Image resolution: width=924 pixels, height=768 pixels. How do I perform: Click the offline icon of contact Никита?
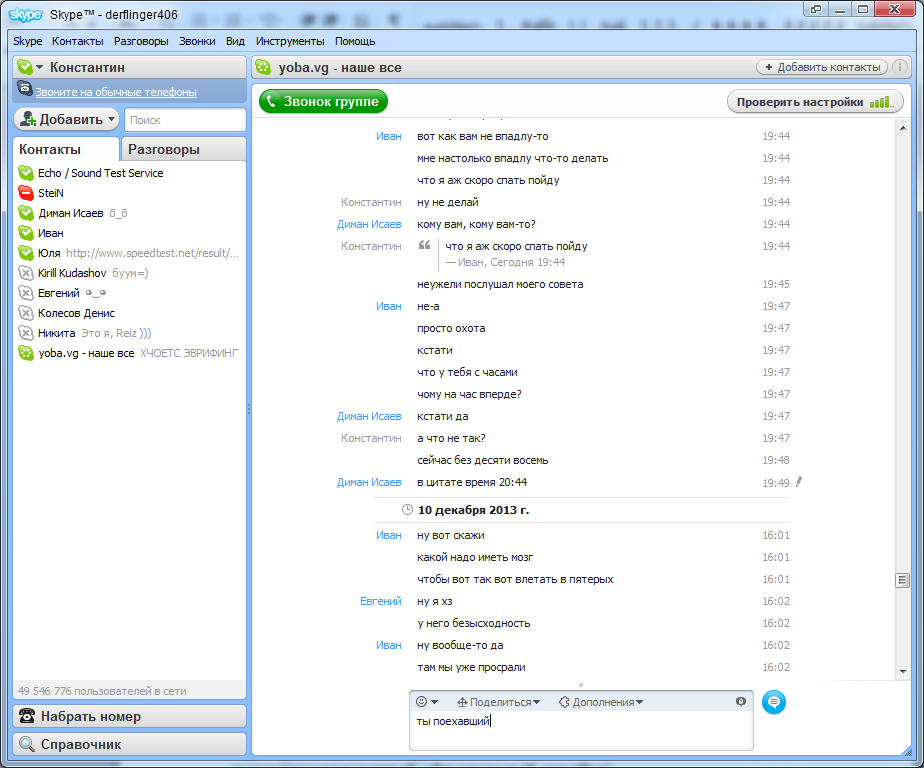(26, 333)
